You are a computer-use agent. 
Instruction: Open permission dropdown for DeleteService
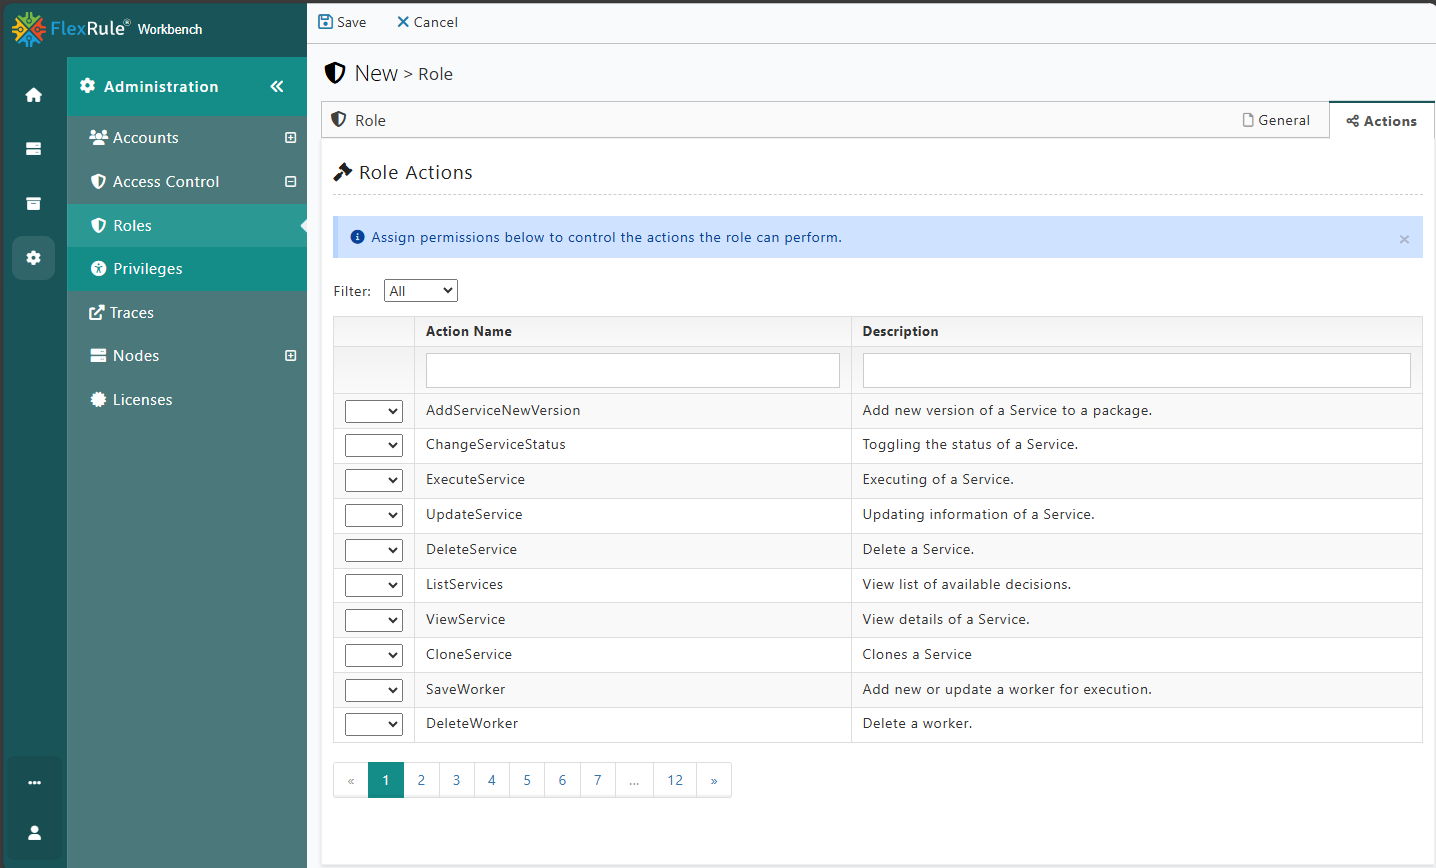pyautogui.click(x=374, y=550)
